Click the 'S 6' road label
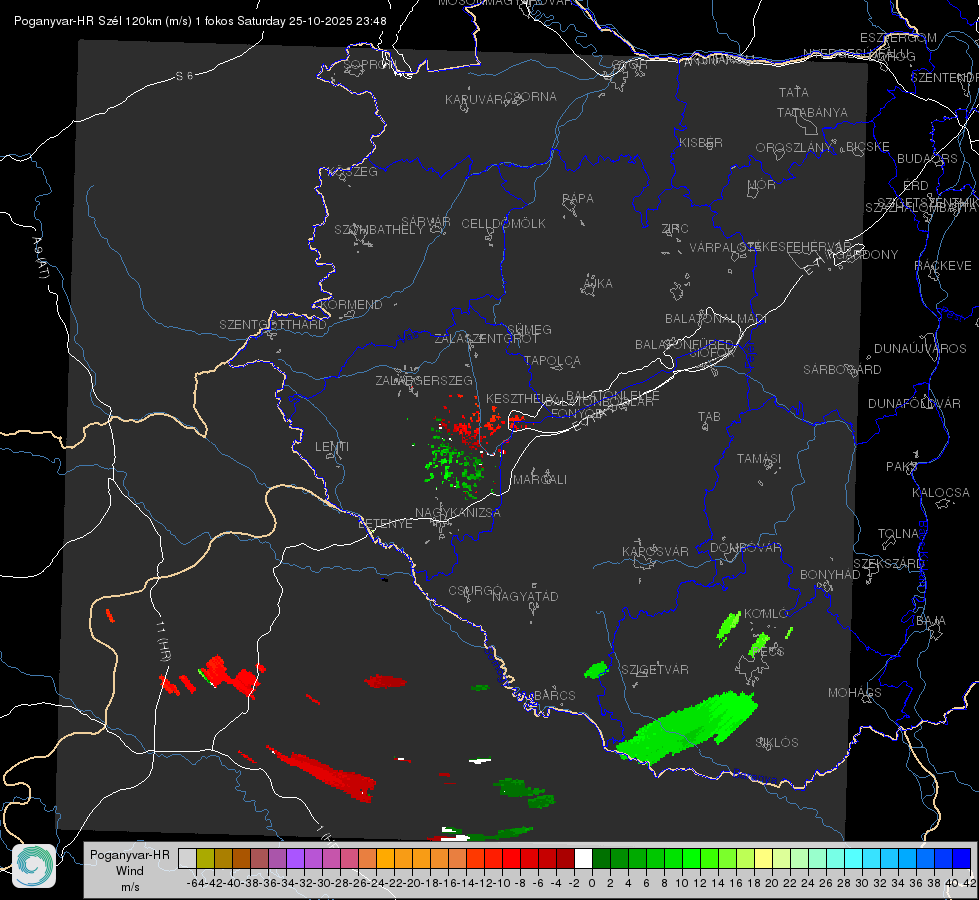The height and width of the screenshot is (900, 979). [184, 76]
